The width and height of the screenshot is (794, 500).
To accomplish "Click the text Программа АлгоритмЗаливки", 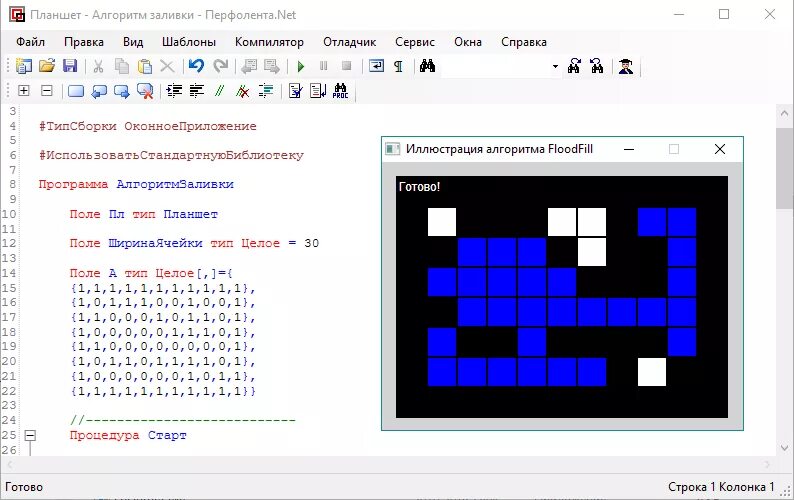I will tap(136, 184).
